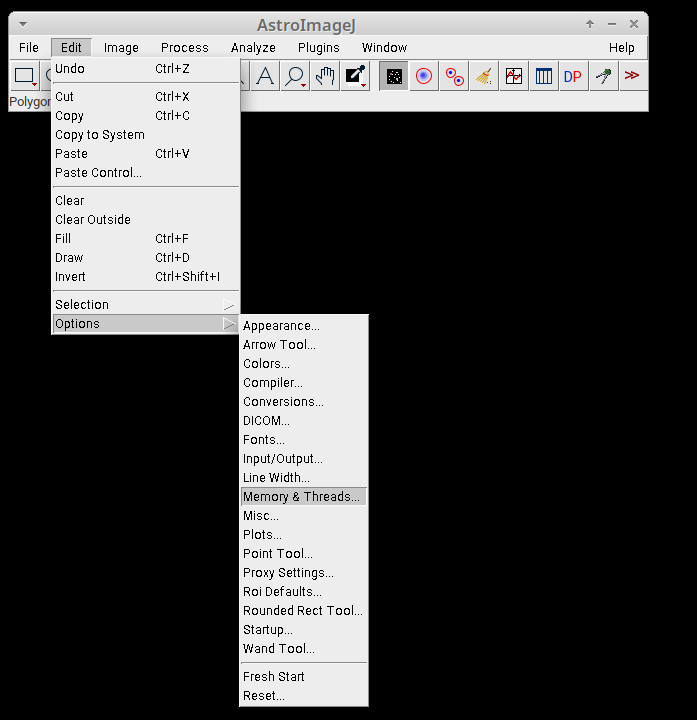Select the Color picker eyedropper tool
Image resolution: width=697 pixels, height=720 pixels.
coord(355,76)
